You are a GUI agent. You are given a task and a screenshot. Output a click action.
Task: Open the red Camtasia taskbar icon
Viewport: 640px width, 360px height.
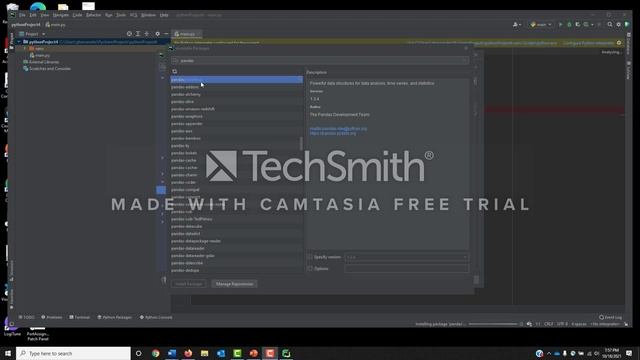coord(270,353)
